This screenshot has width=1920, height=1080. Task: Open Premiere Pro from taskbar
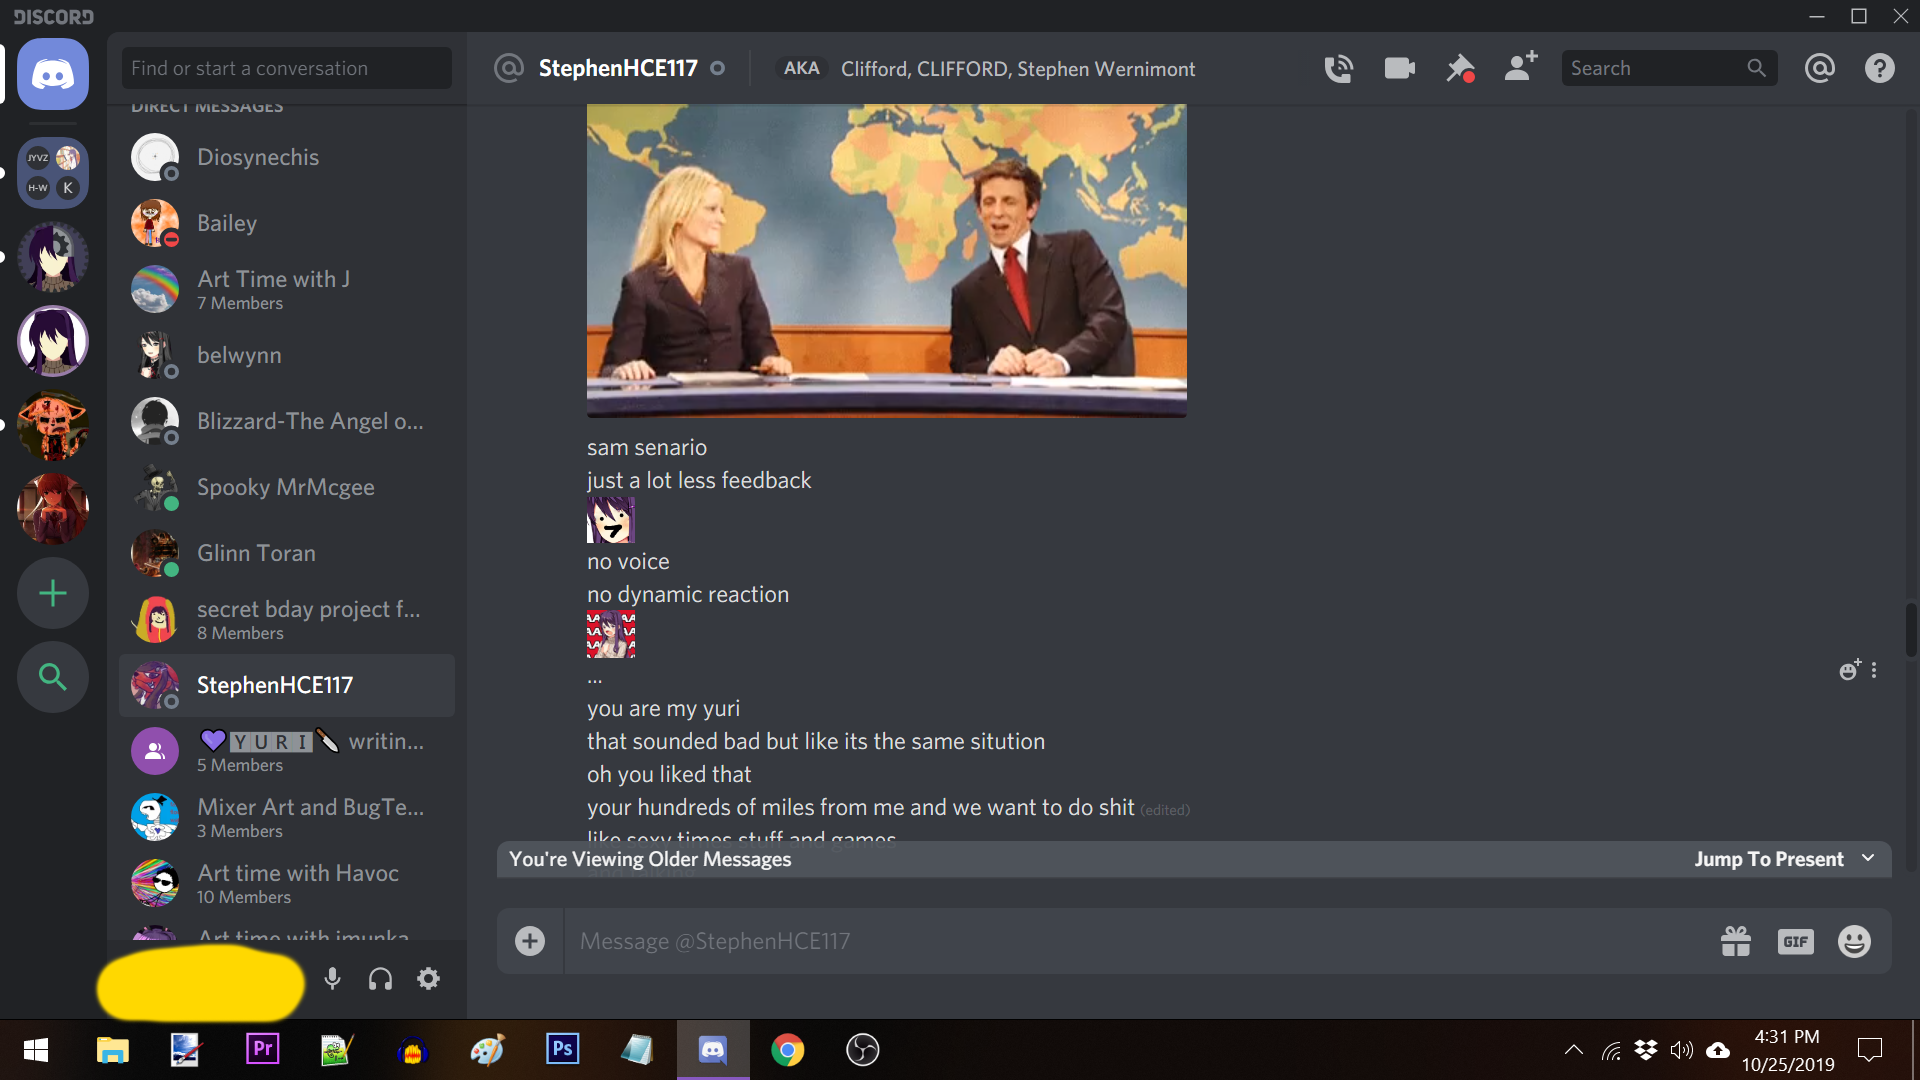[x=262, y=1050]
